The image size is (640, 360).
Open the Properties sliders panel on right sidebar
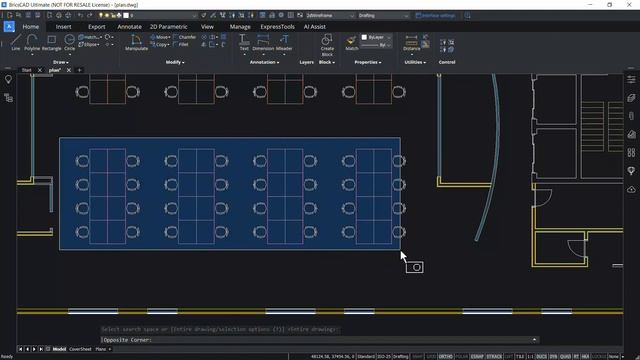click(x=631, y=80)
